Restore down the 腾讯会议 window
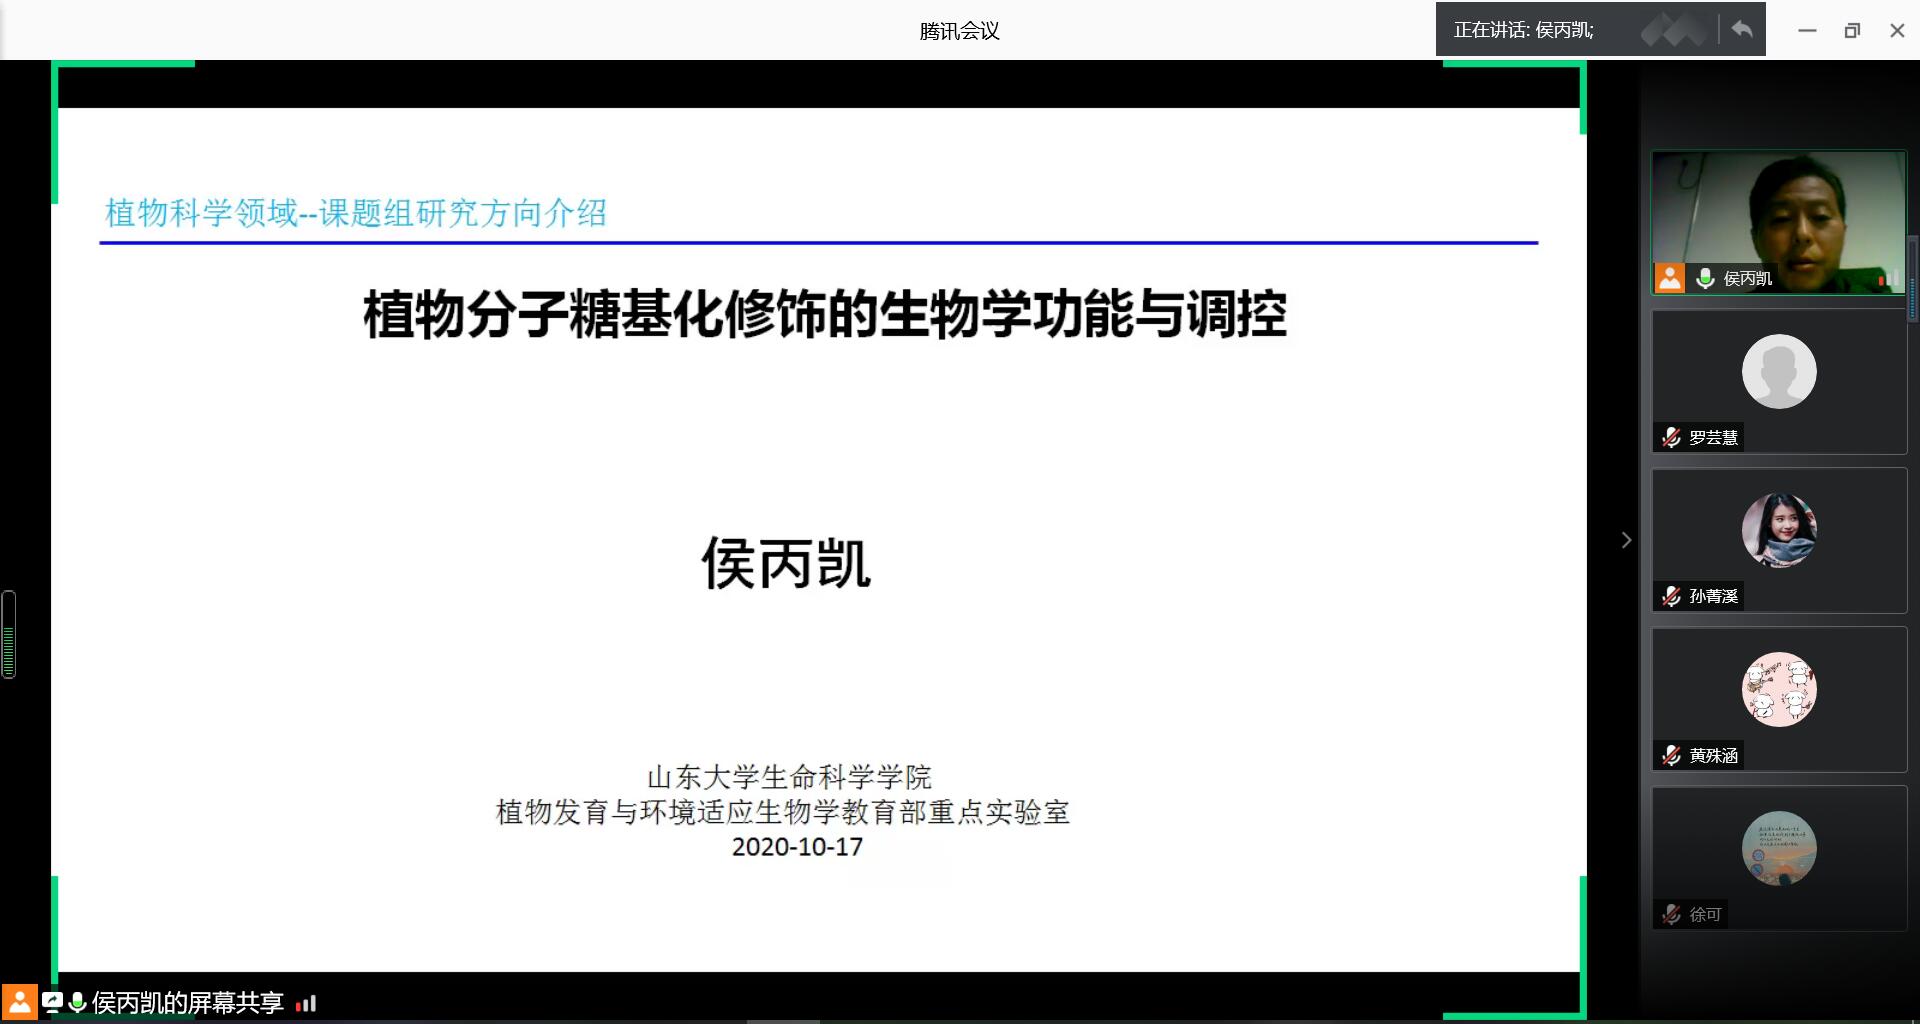 [x=1852, y=31]
